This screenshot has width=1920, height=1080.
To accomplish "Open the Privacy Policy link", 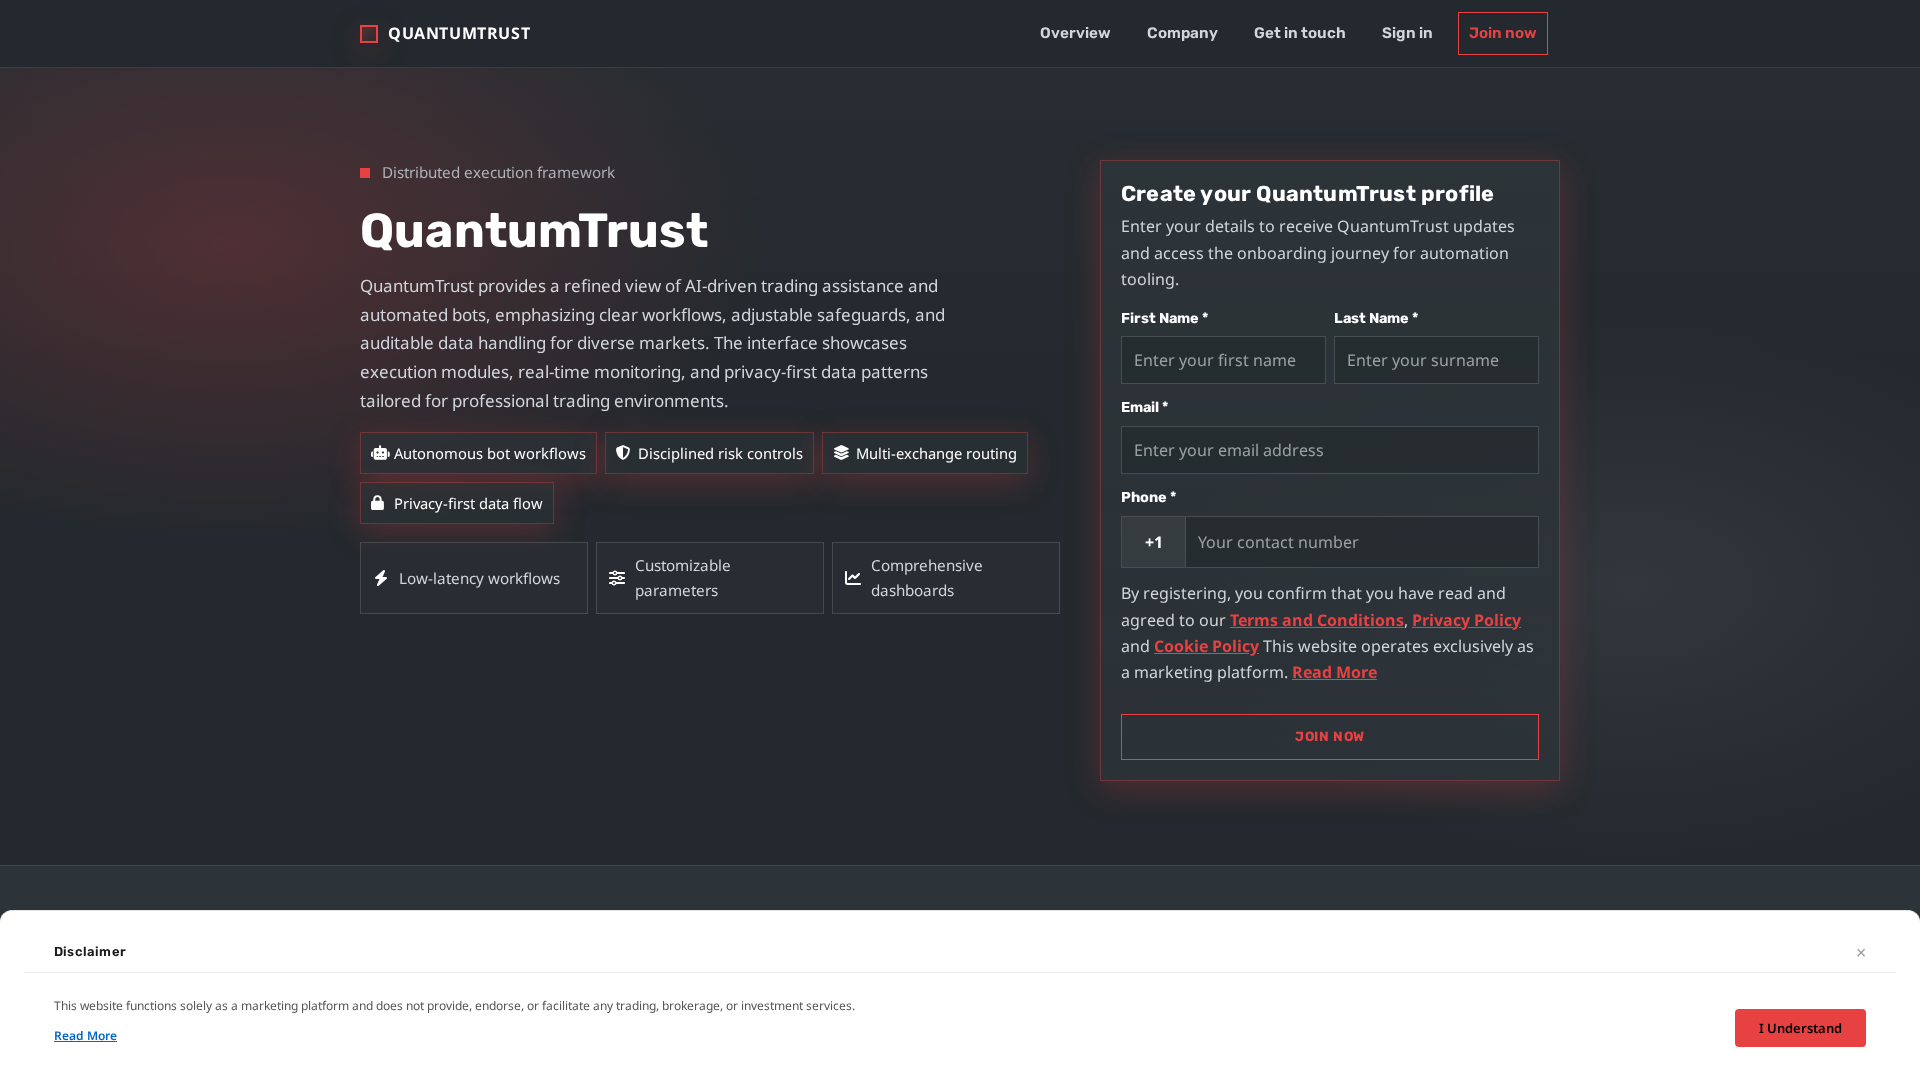I will [1466, 620].
